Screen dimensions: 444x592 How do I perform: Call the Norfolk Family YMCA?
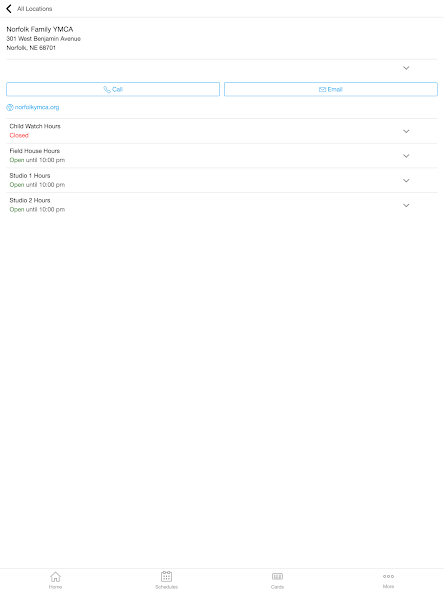pyautogui.click(x=113, y=89)
